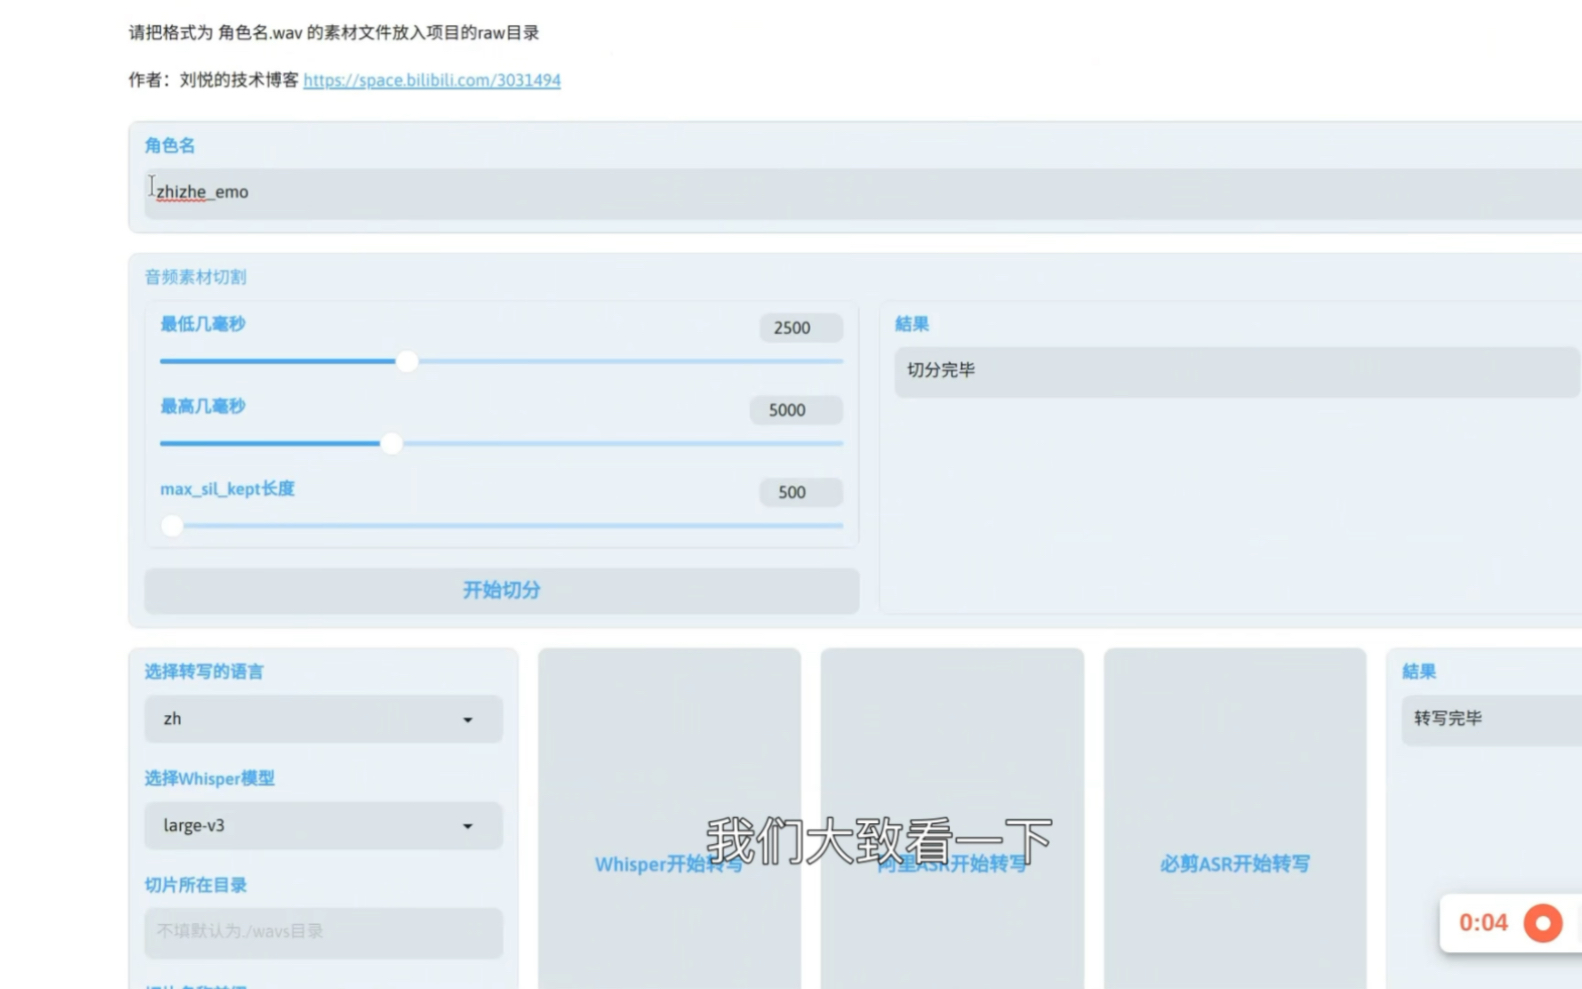Open the 选择Whisper模型 dropdown showing large-v3
This screenshot has height=989, width=1582.
[323, 826]
